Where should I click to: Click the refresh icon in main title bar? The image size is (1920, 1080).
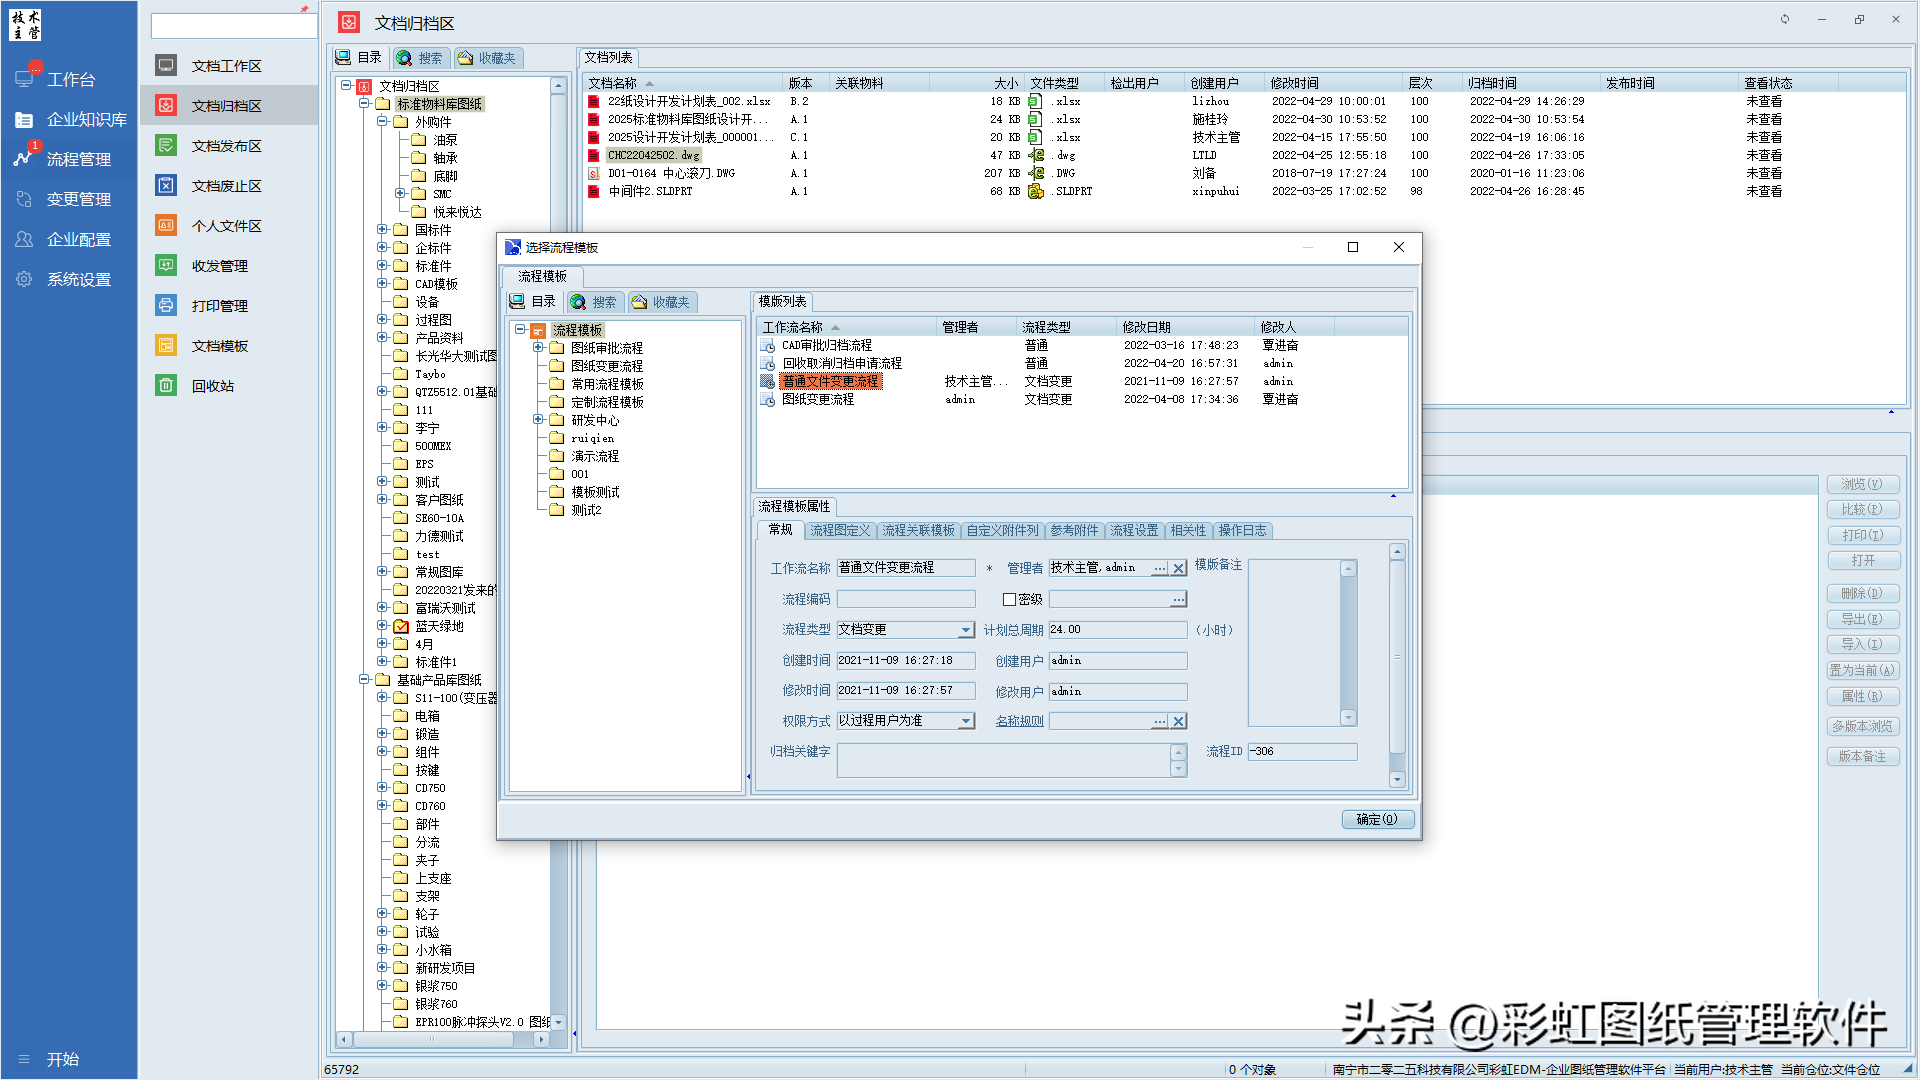click(1785, 19)
